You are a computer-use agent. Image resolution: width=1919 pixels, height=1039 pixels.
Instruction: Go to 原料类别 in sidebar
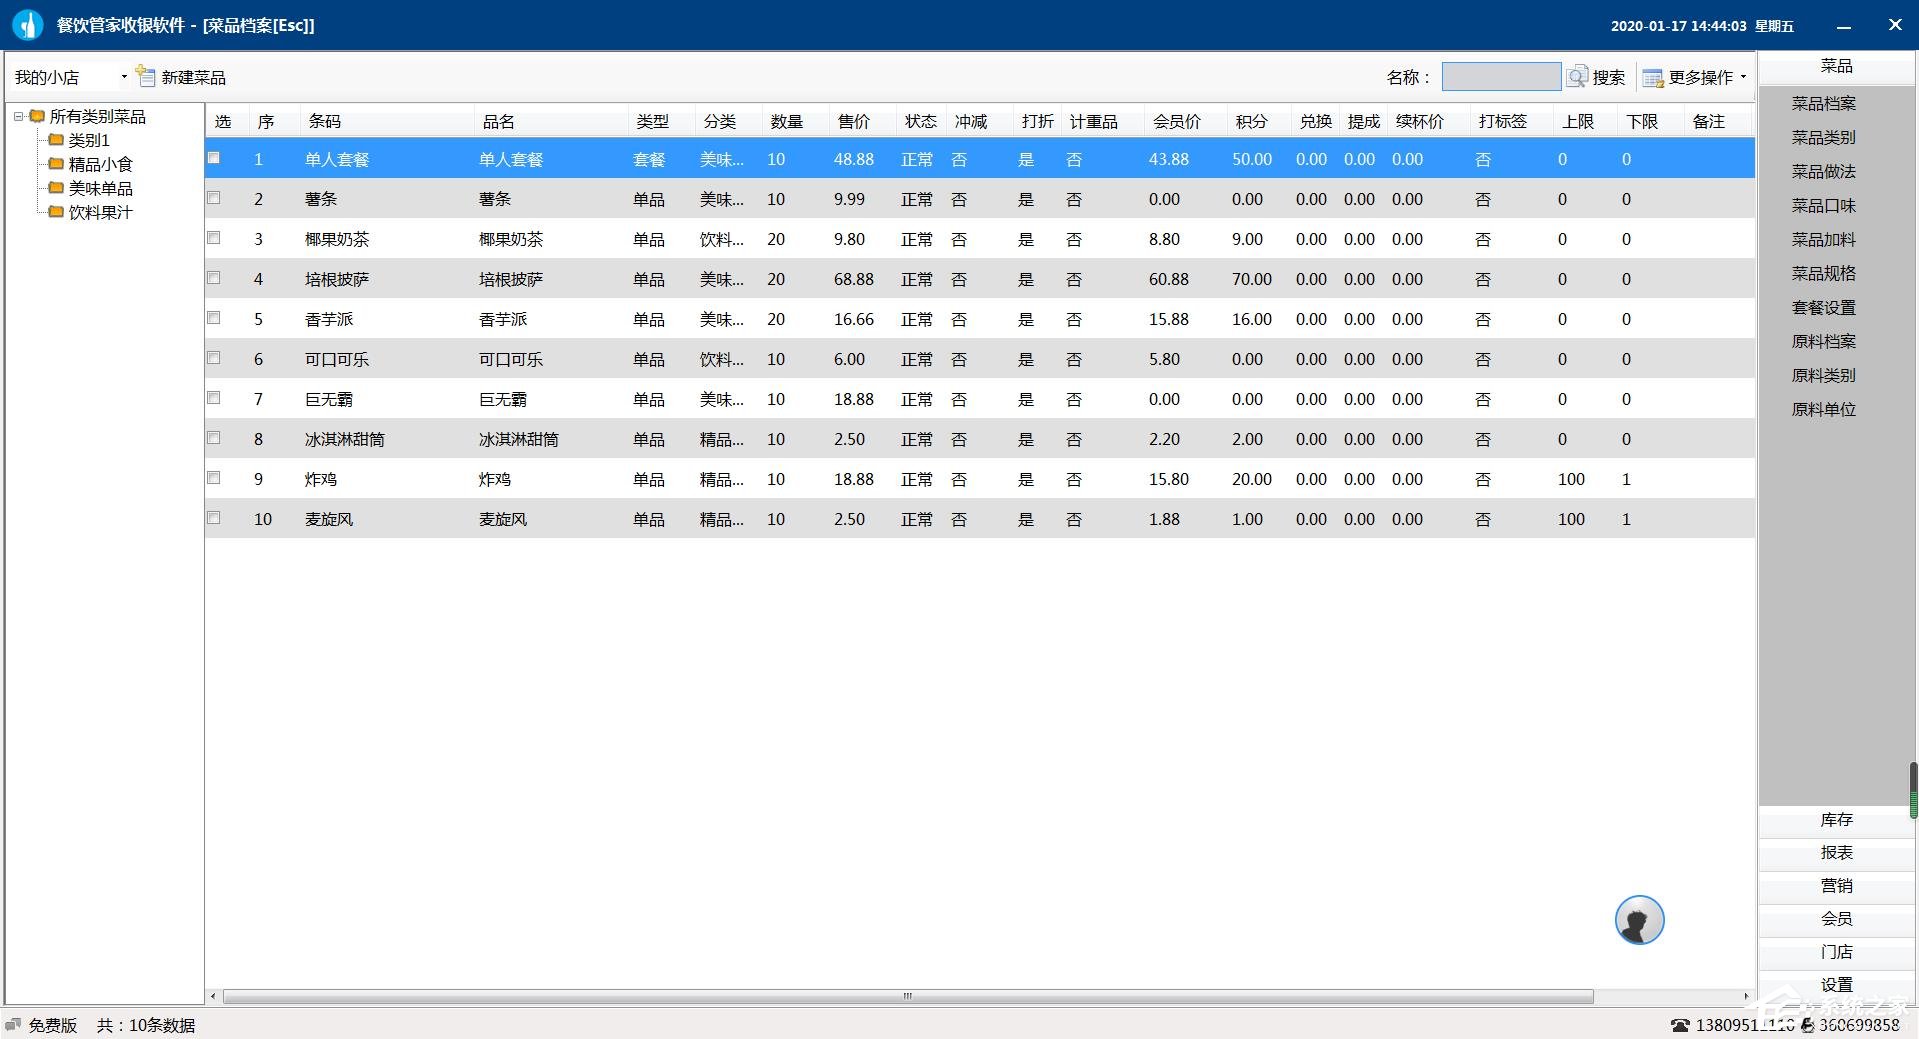point(1823,375)
